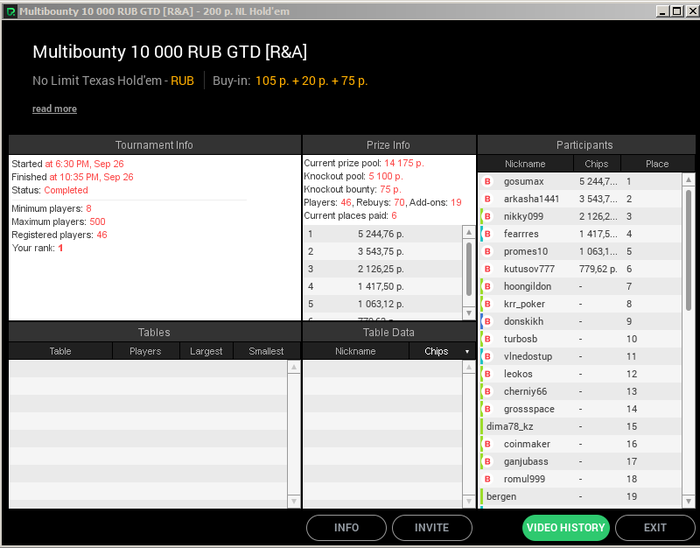Click the bounty B icon beside vlnedostup

(488, 357)
